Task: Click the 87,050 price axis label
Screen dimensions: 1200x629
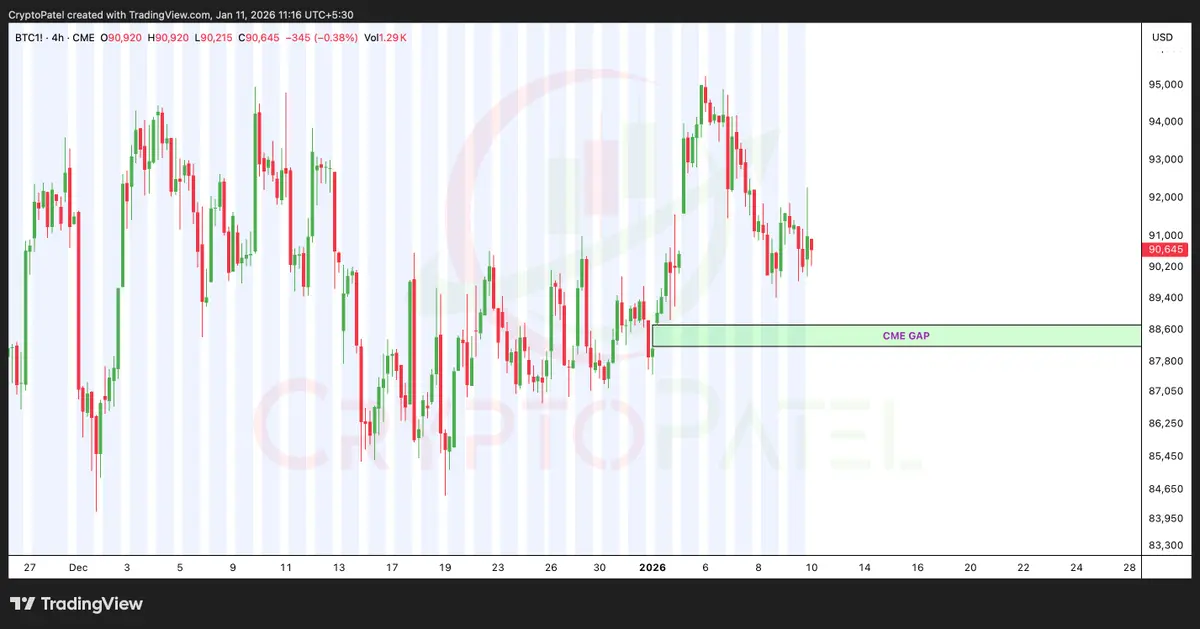Action: pyautogui.click(x=1165, y=391)
